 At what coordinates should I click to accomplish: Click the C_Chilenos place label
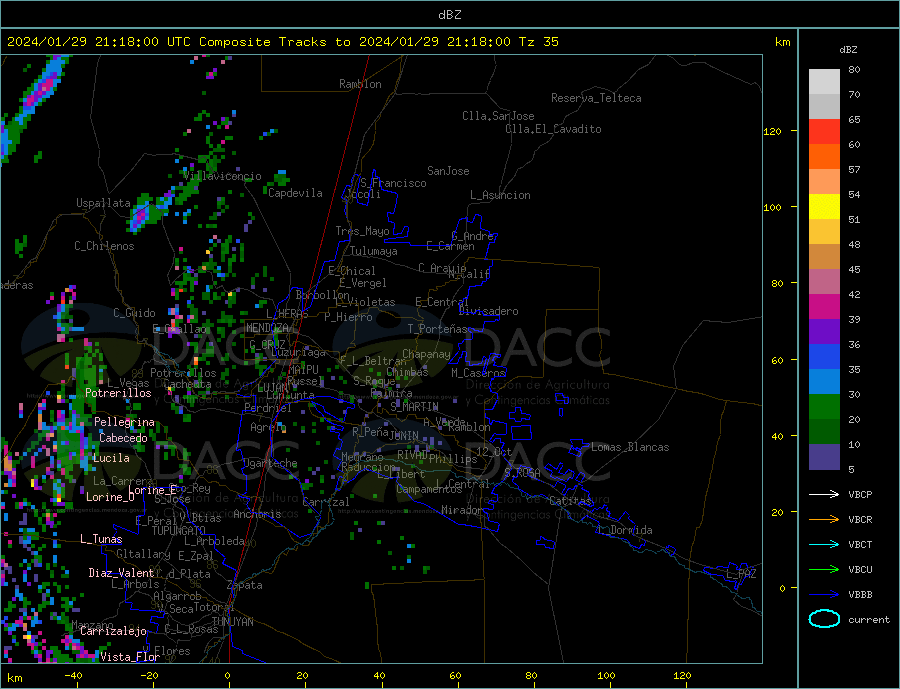[x=104, y=246]
